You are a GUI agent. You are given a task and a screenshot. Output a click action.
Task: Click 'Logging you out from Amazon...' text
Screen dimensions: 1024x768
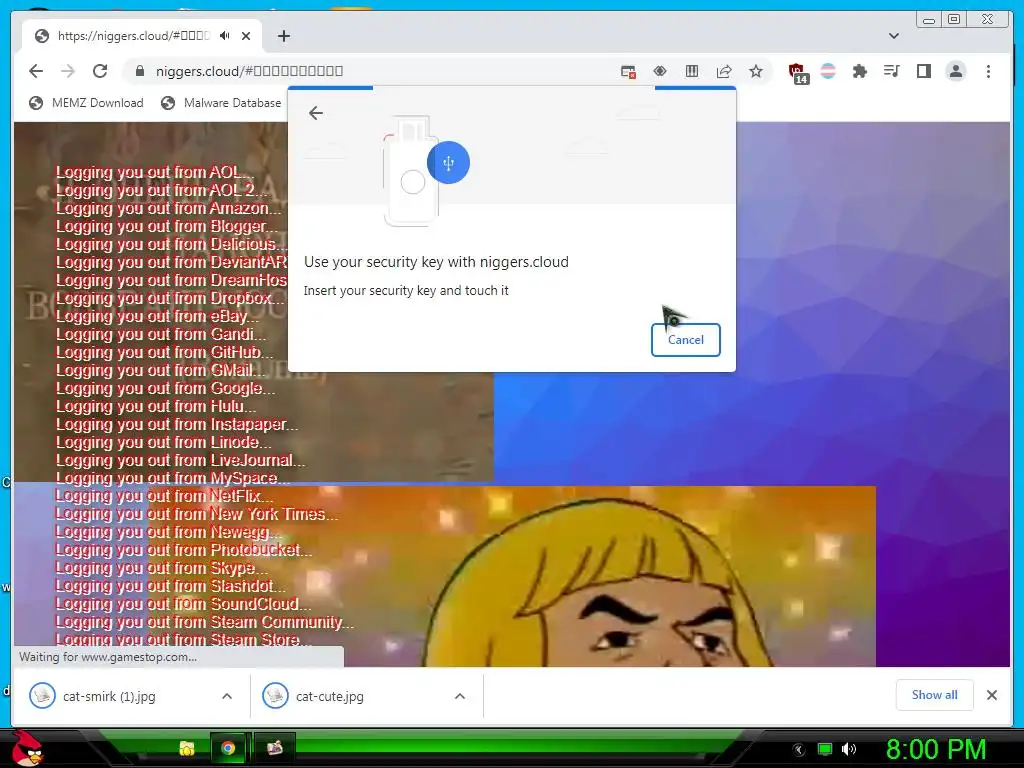point(168,208)
